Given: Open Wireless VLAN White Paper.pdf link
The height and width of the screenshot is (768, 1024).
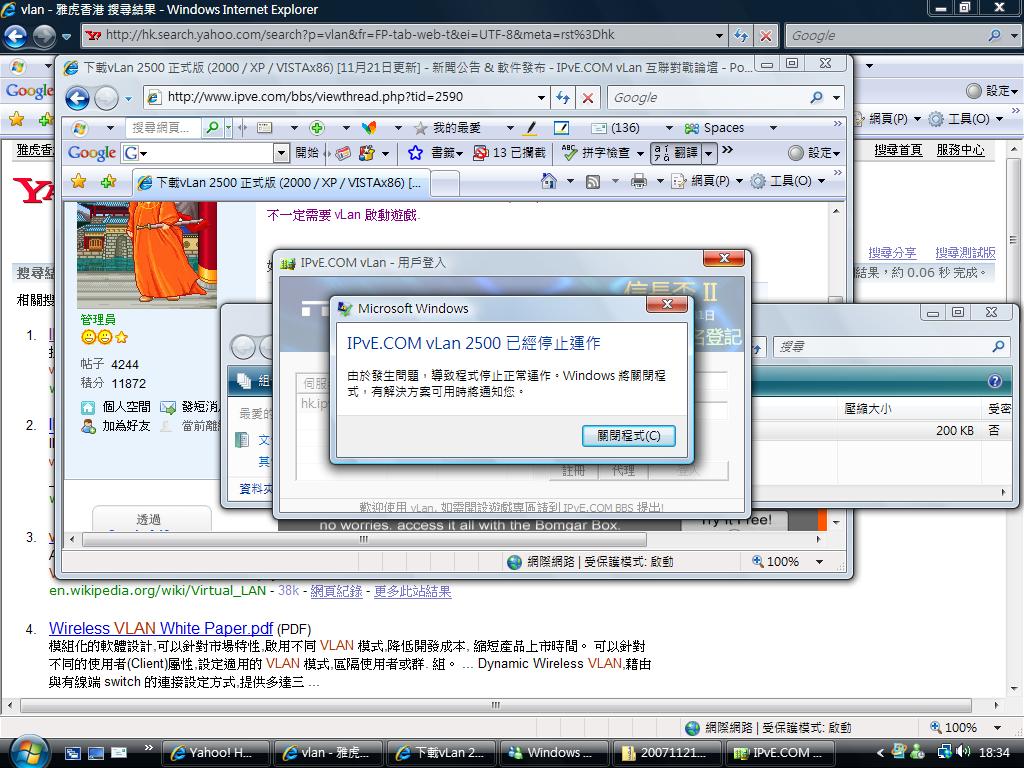Looking at the screenshot, I should 161,628.
